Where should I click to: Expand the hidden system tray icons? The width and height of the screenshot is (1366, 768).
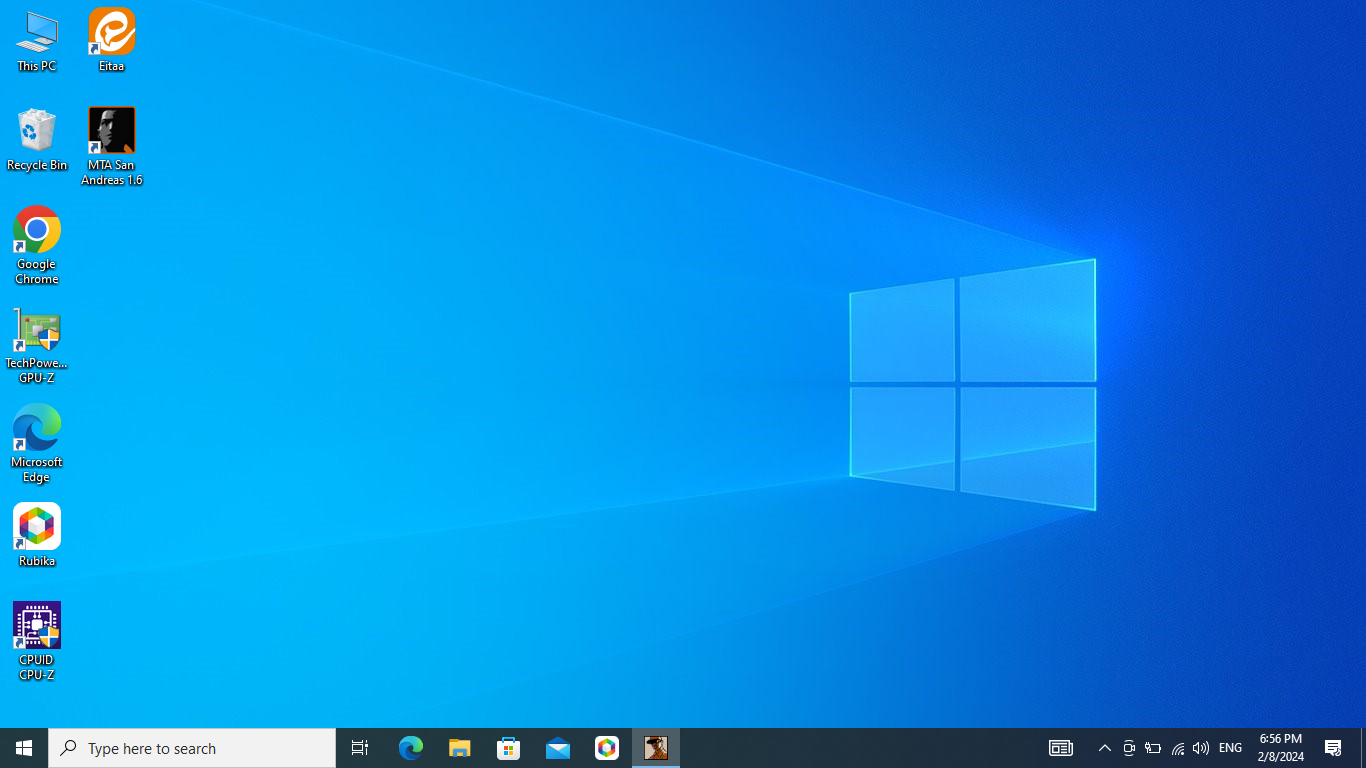[x=1105, y=748]
